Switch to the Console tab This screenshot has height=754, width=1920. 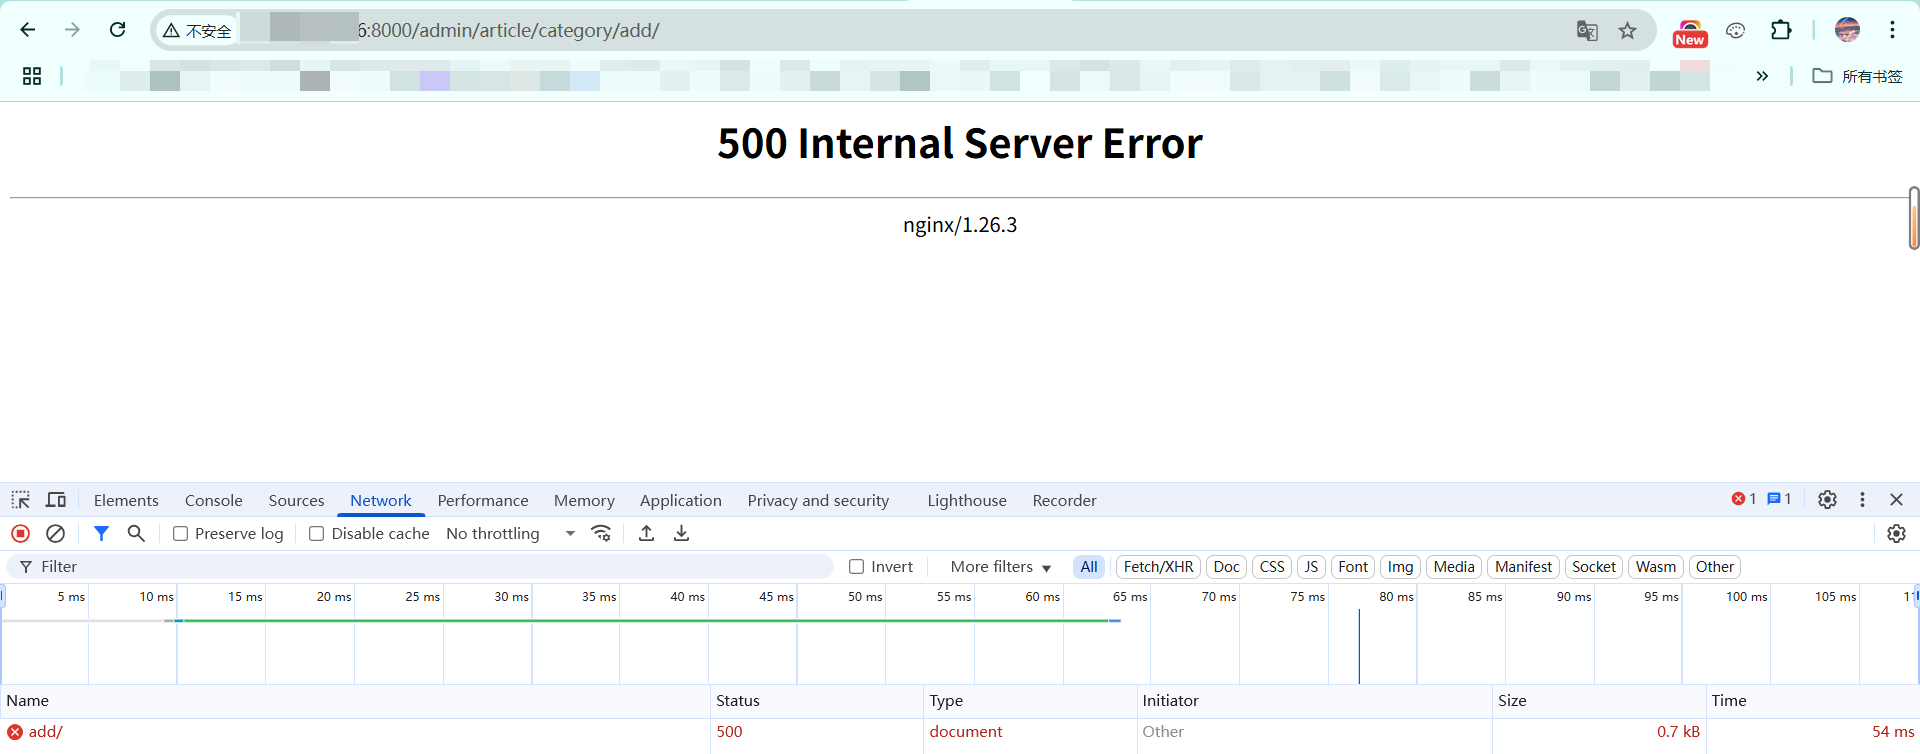click(x=213, y=500)
